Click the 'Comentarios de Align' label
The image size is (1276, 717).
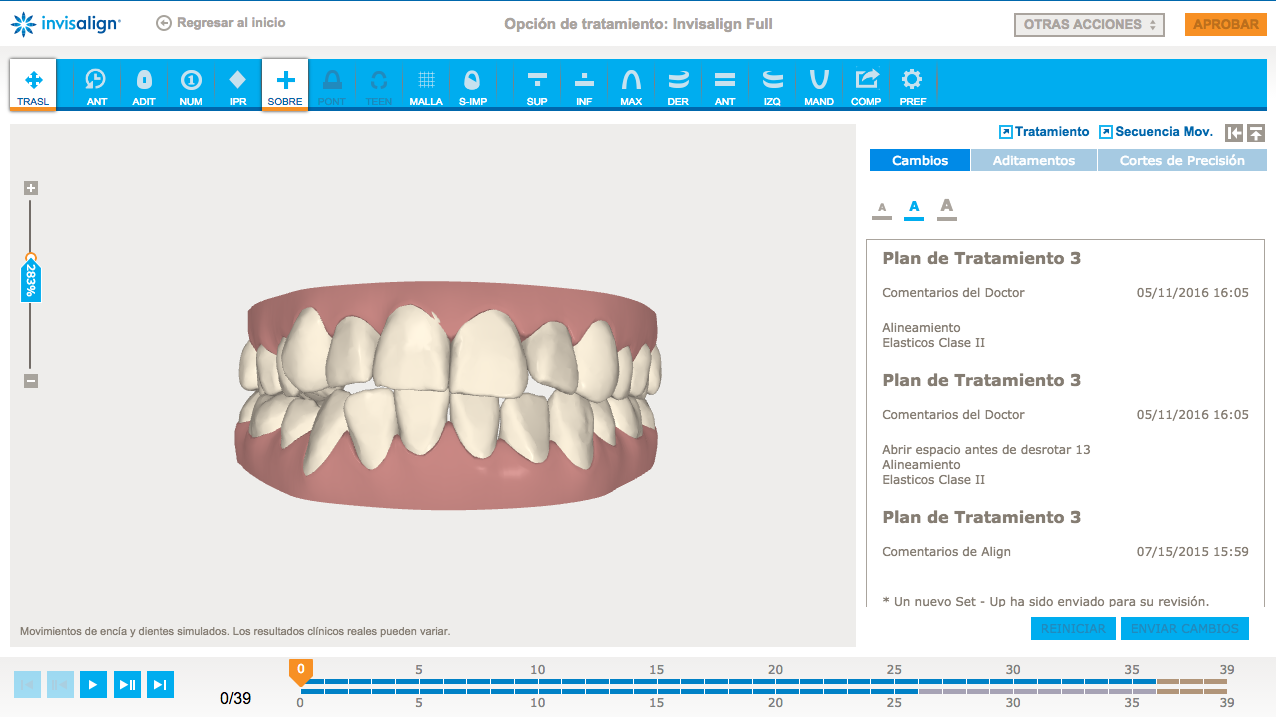(946, 551)
